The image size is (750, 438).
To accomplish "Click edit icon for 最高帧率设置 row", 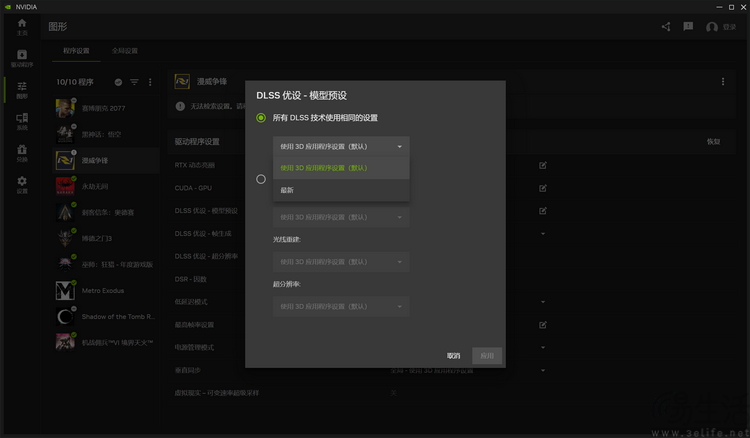I will [x=543, y=325].
